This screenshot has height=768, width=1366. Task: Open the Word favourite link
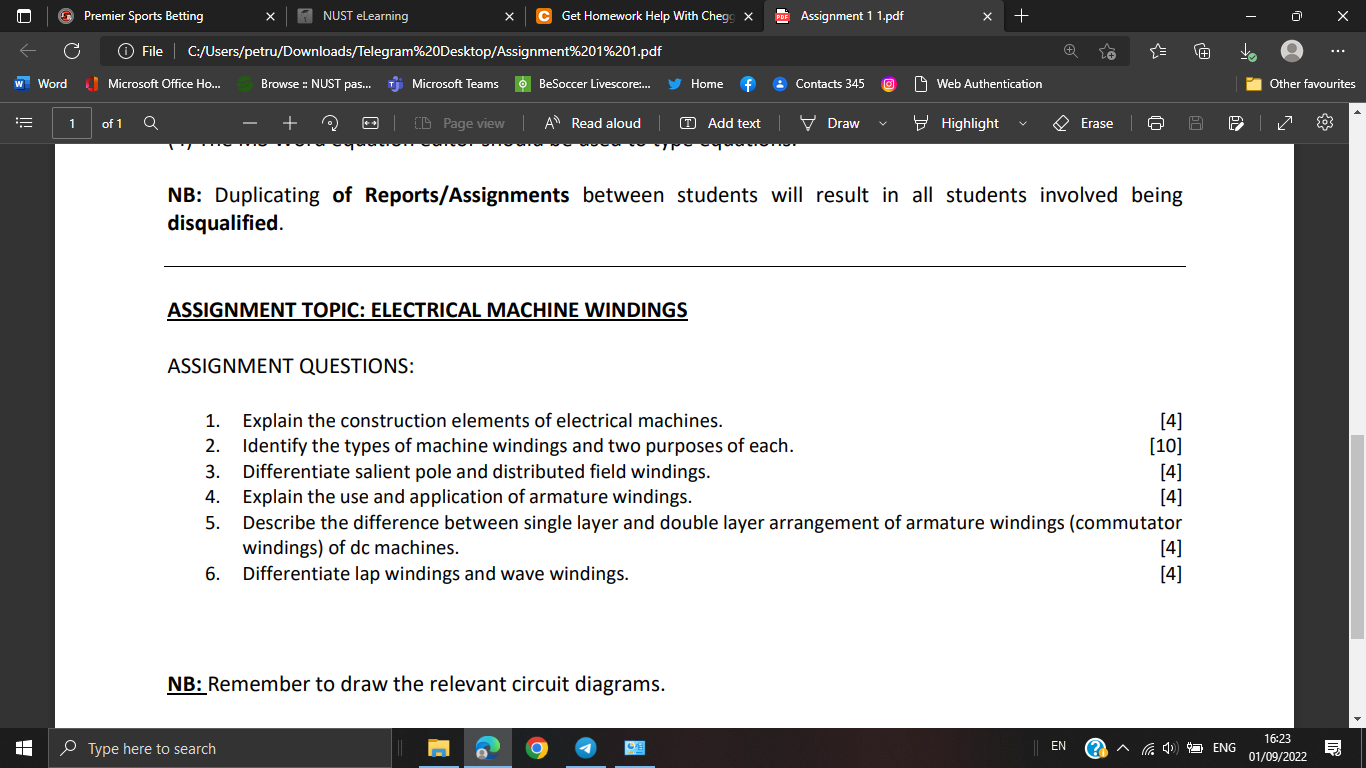tap(41, 84)
